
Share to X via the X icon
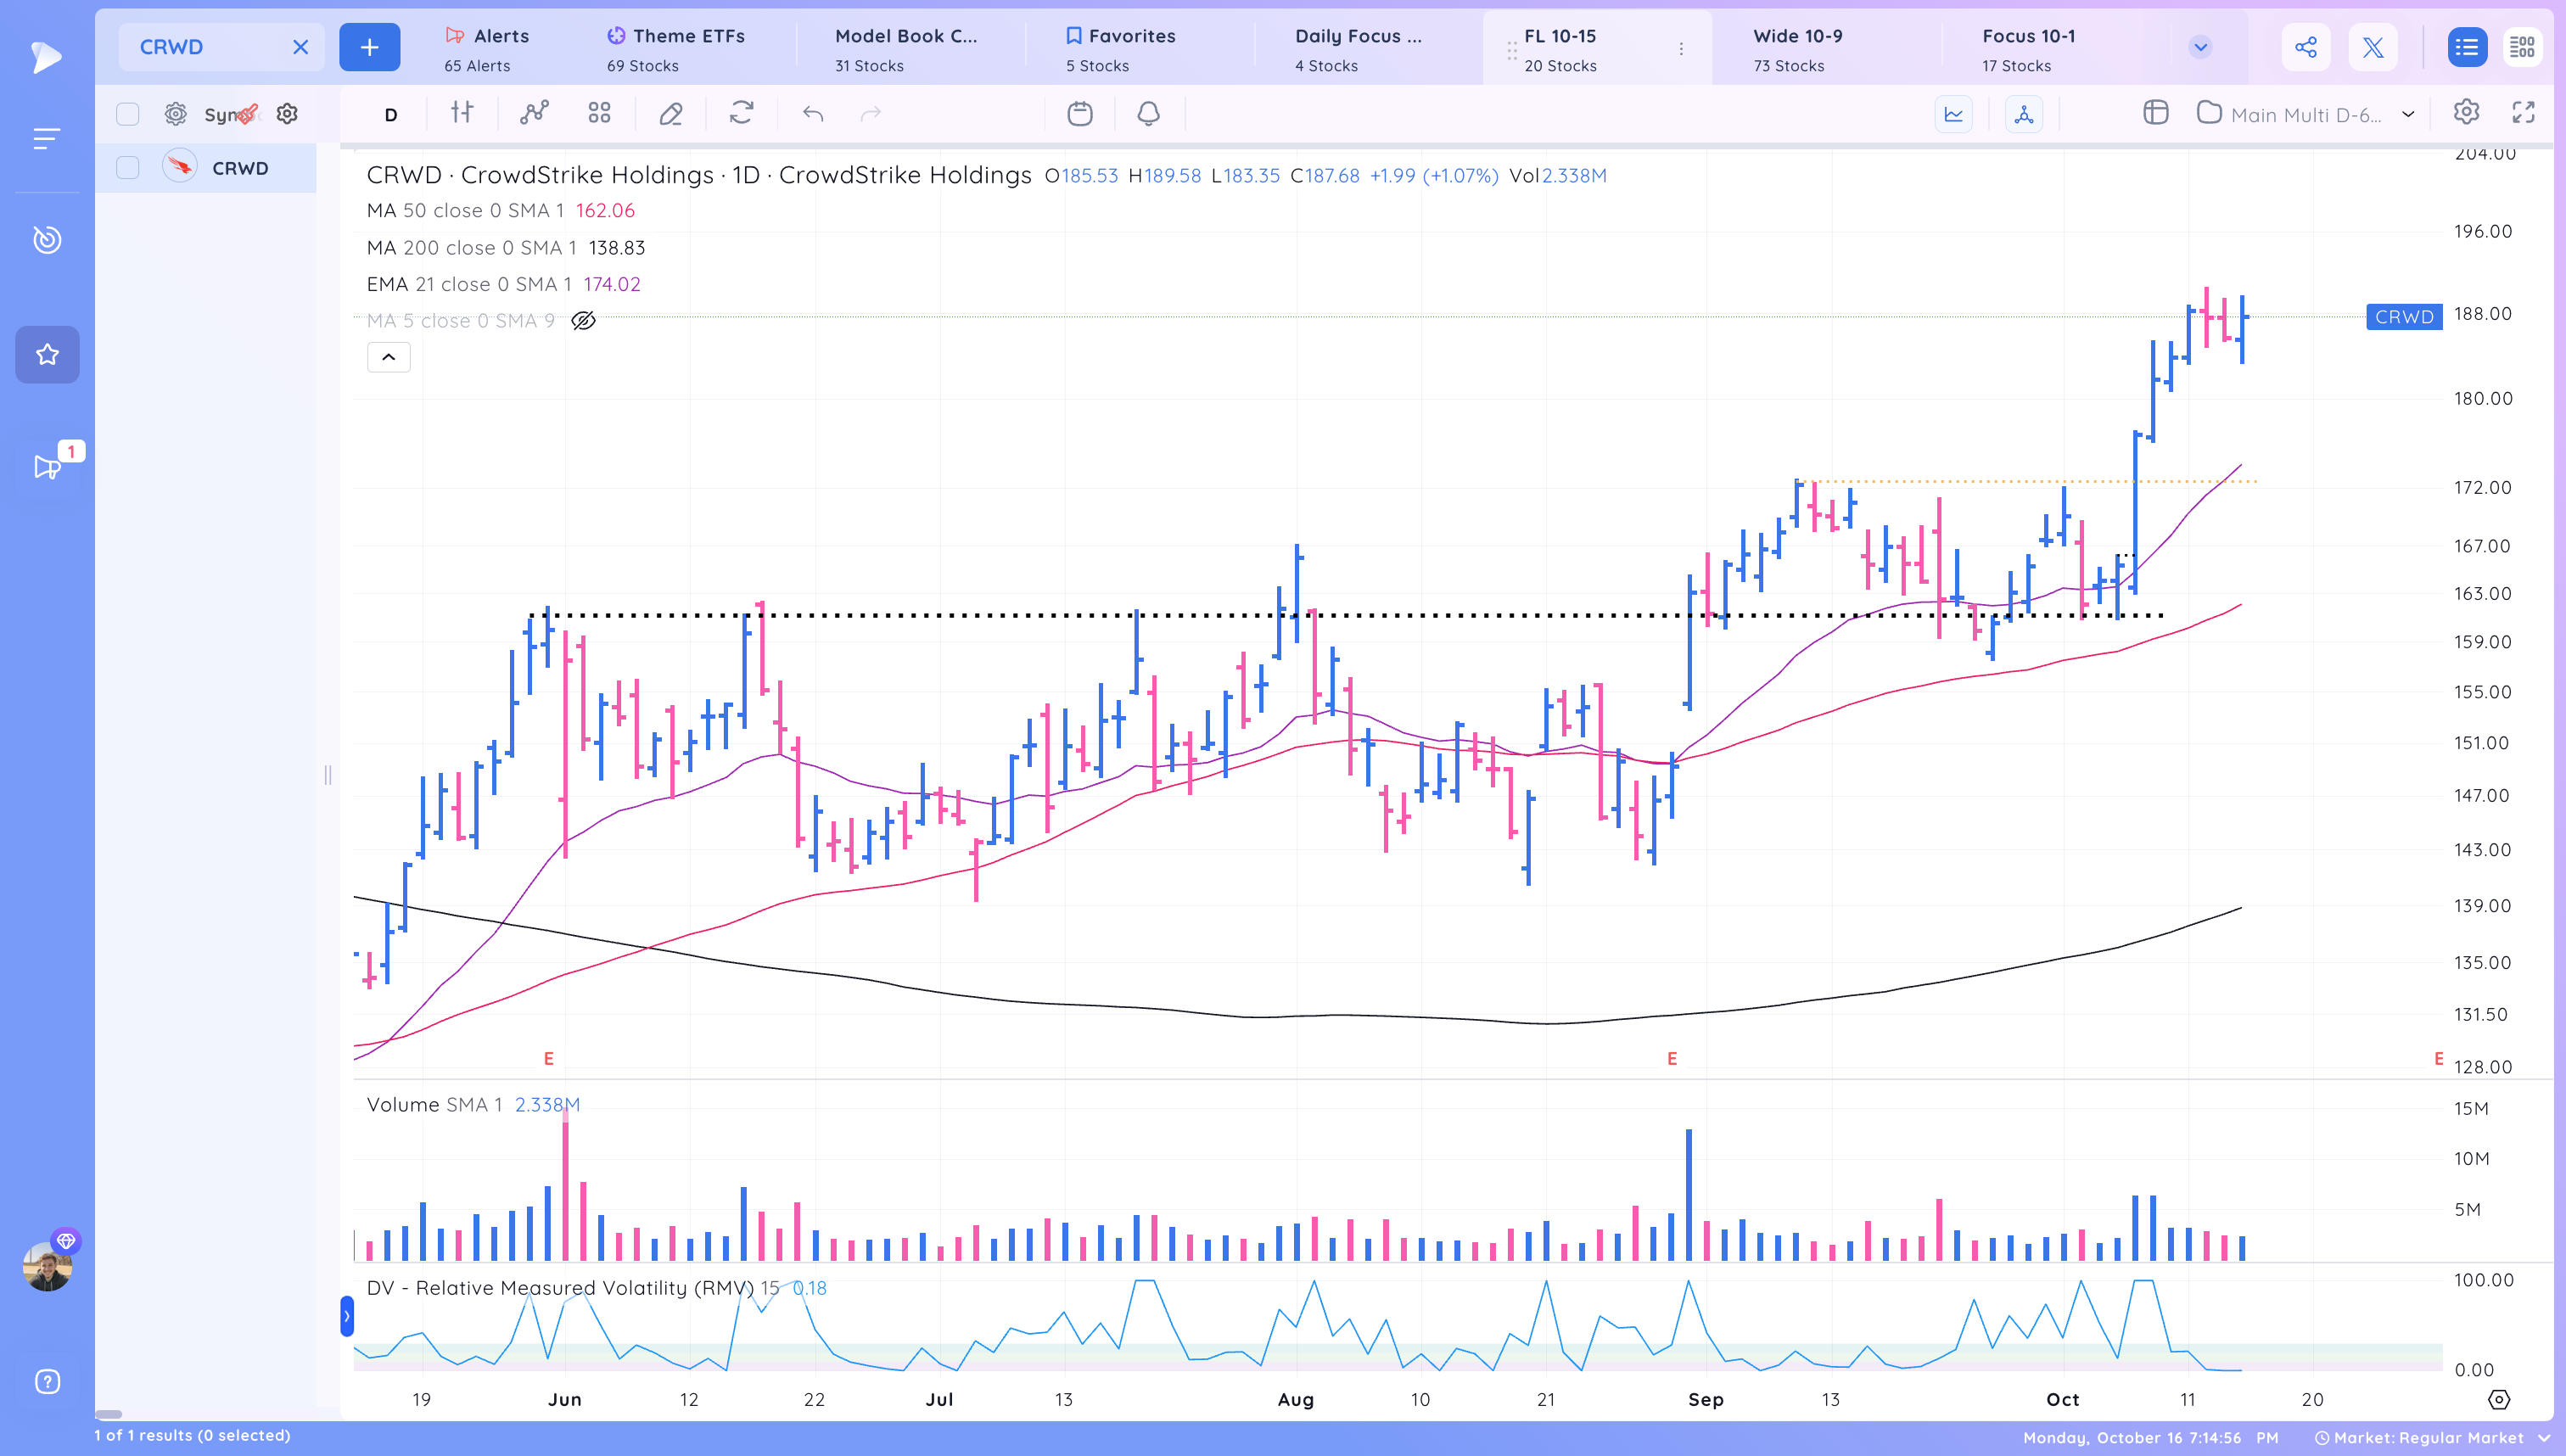(2373, 47)
